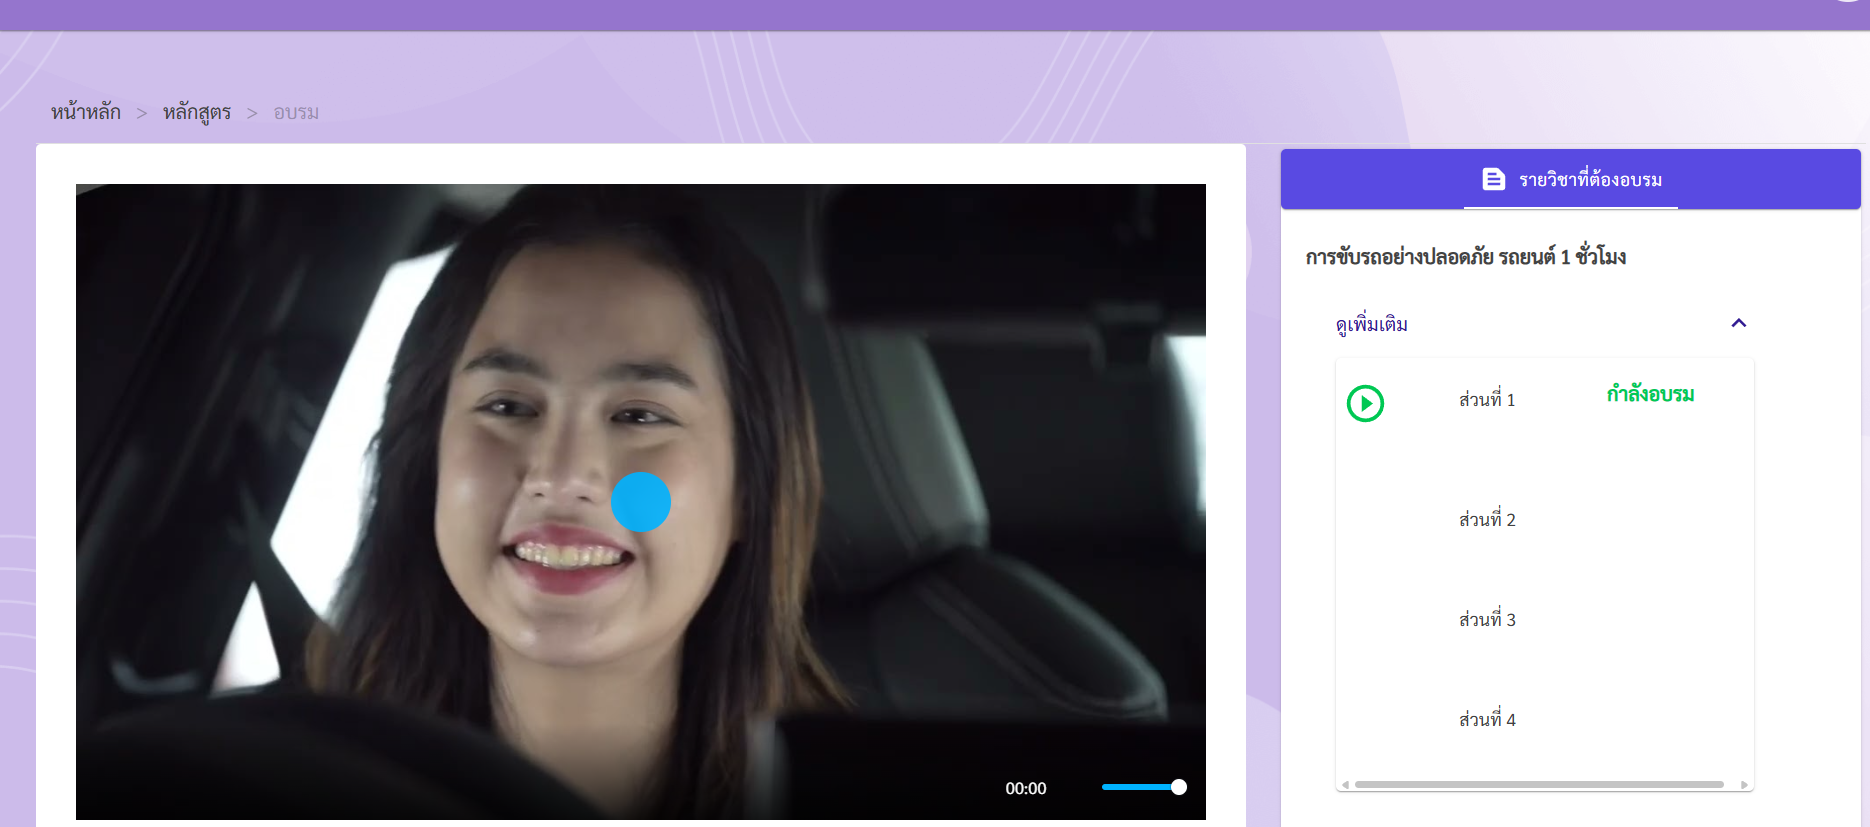
Task: Select ส่วนที่ 4 in the lesson list
Action: point(1487,719)
